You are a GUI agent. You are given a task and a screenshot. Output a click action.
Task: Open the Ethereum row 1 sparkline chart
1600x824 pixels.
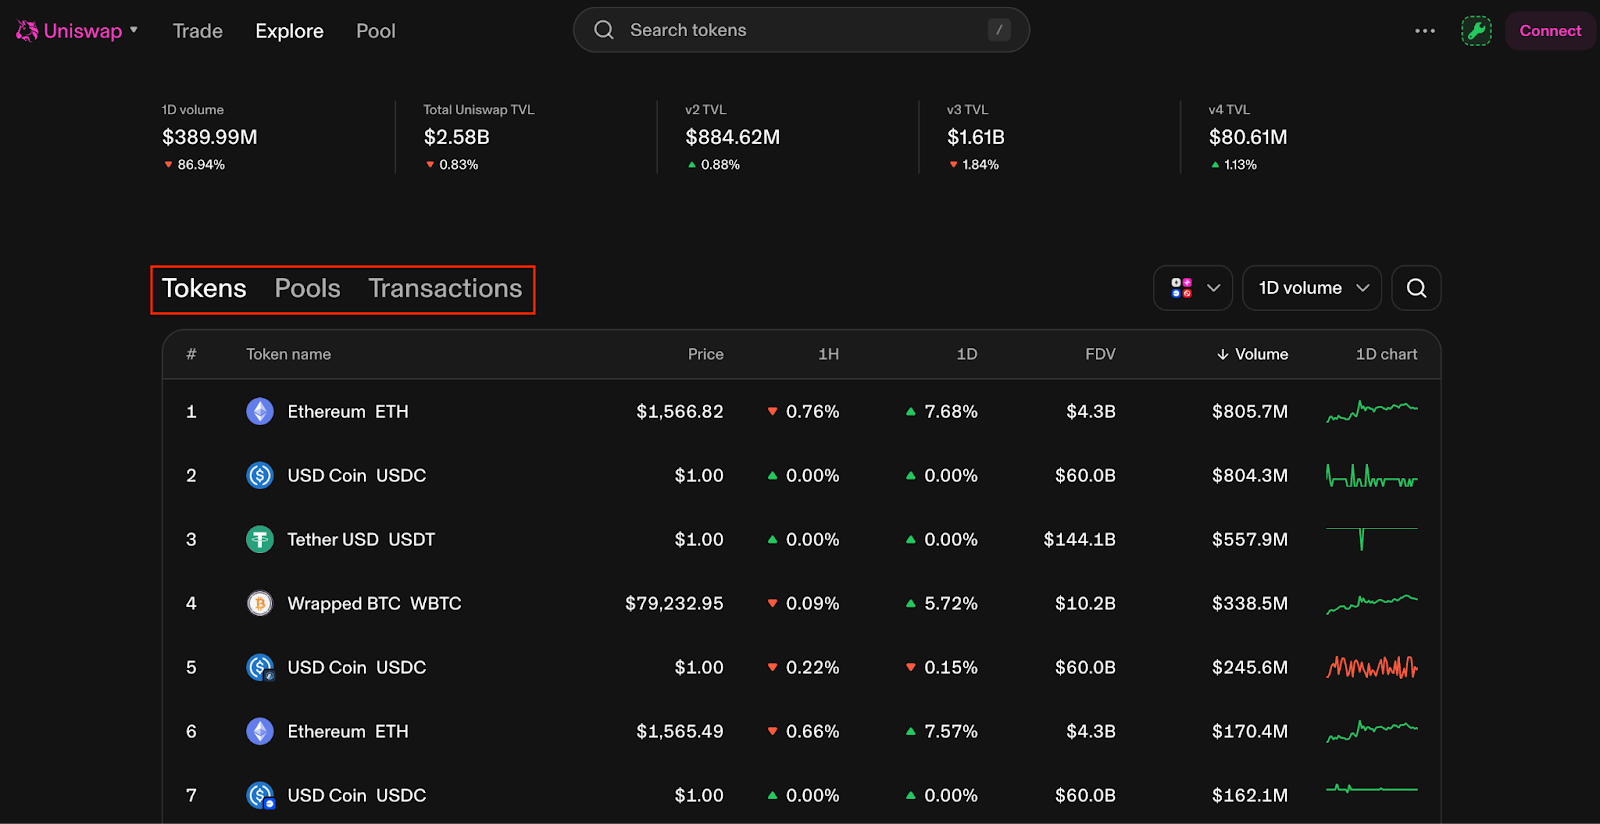(1372, 411)
